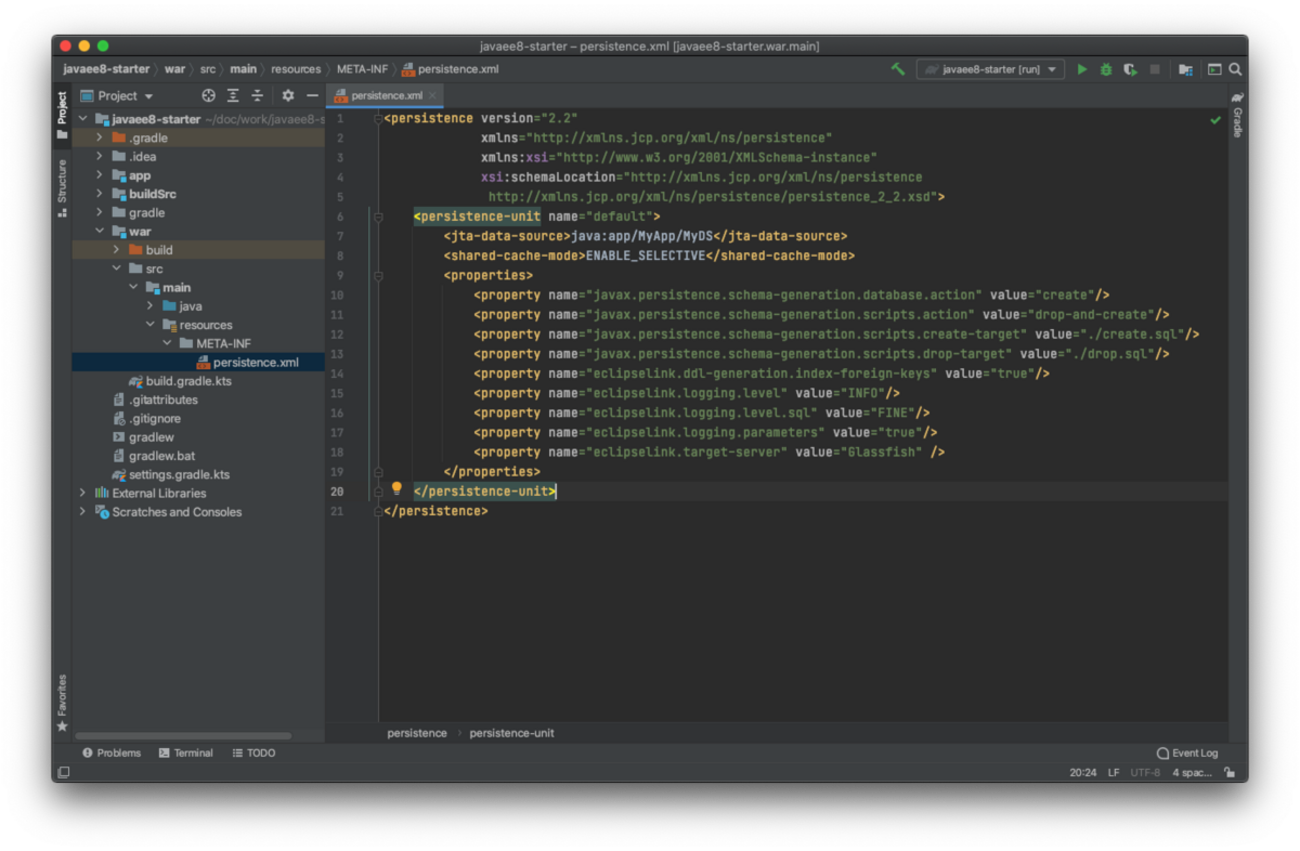Open Project panel gear options

pos(288,96)
